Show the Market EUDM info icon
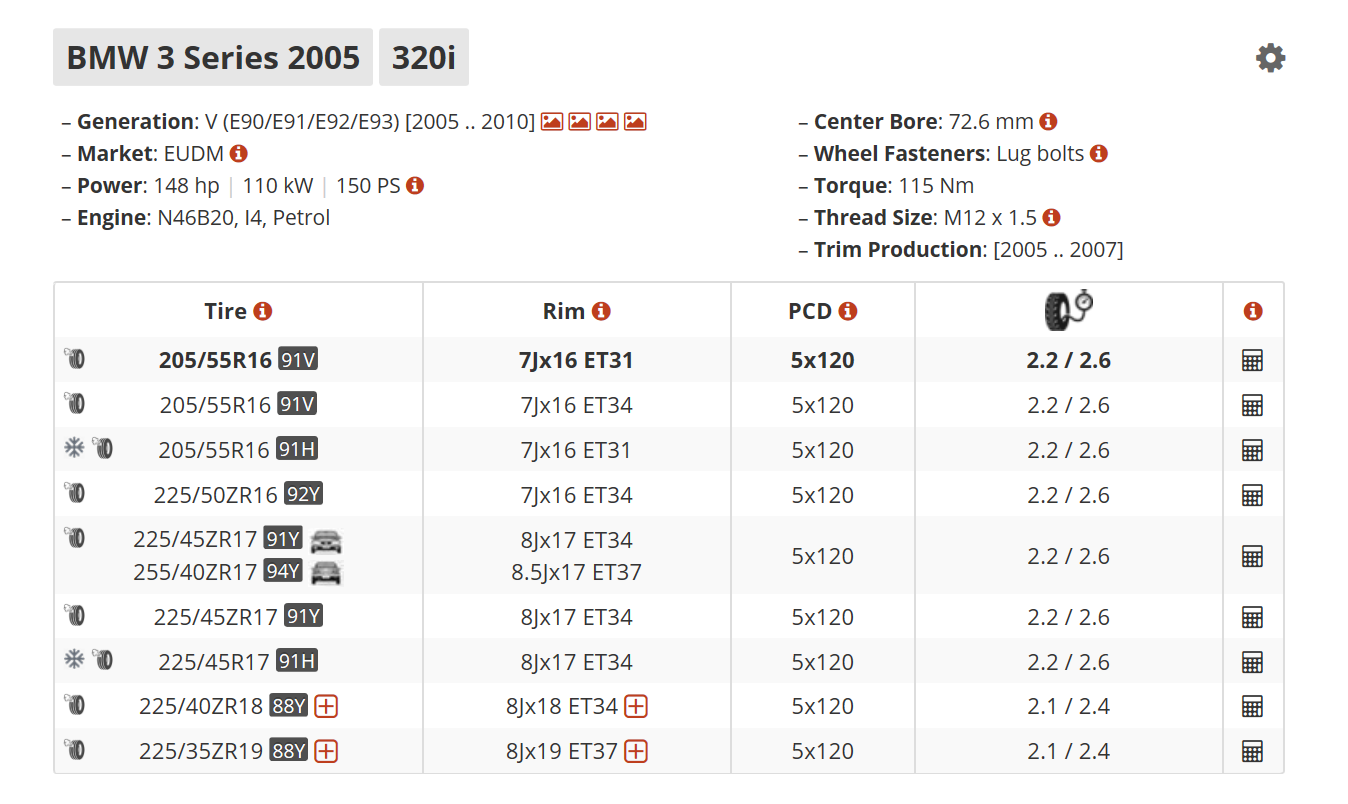The width and height of the screenshot is (1348, 804). point(239,154)
